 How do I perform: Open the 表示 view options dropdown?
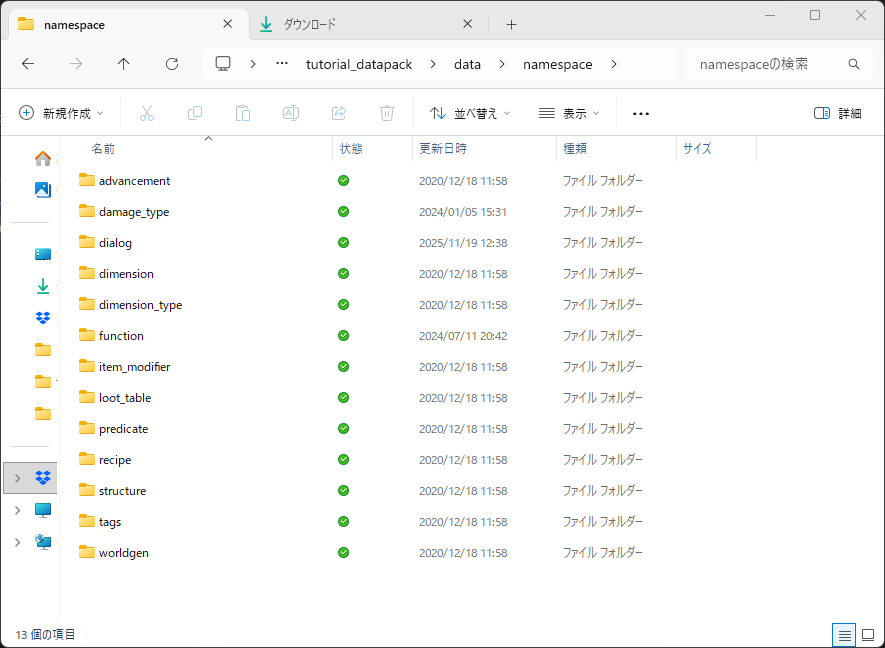(x=568, y=113)
